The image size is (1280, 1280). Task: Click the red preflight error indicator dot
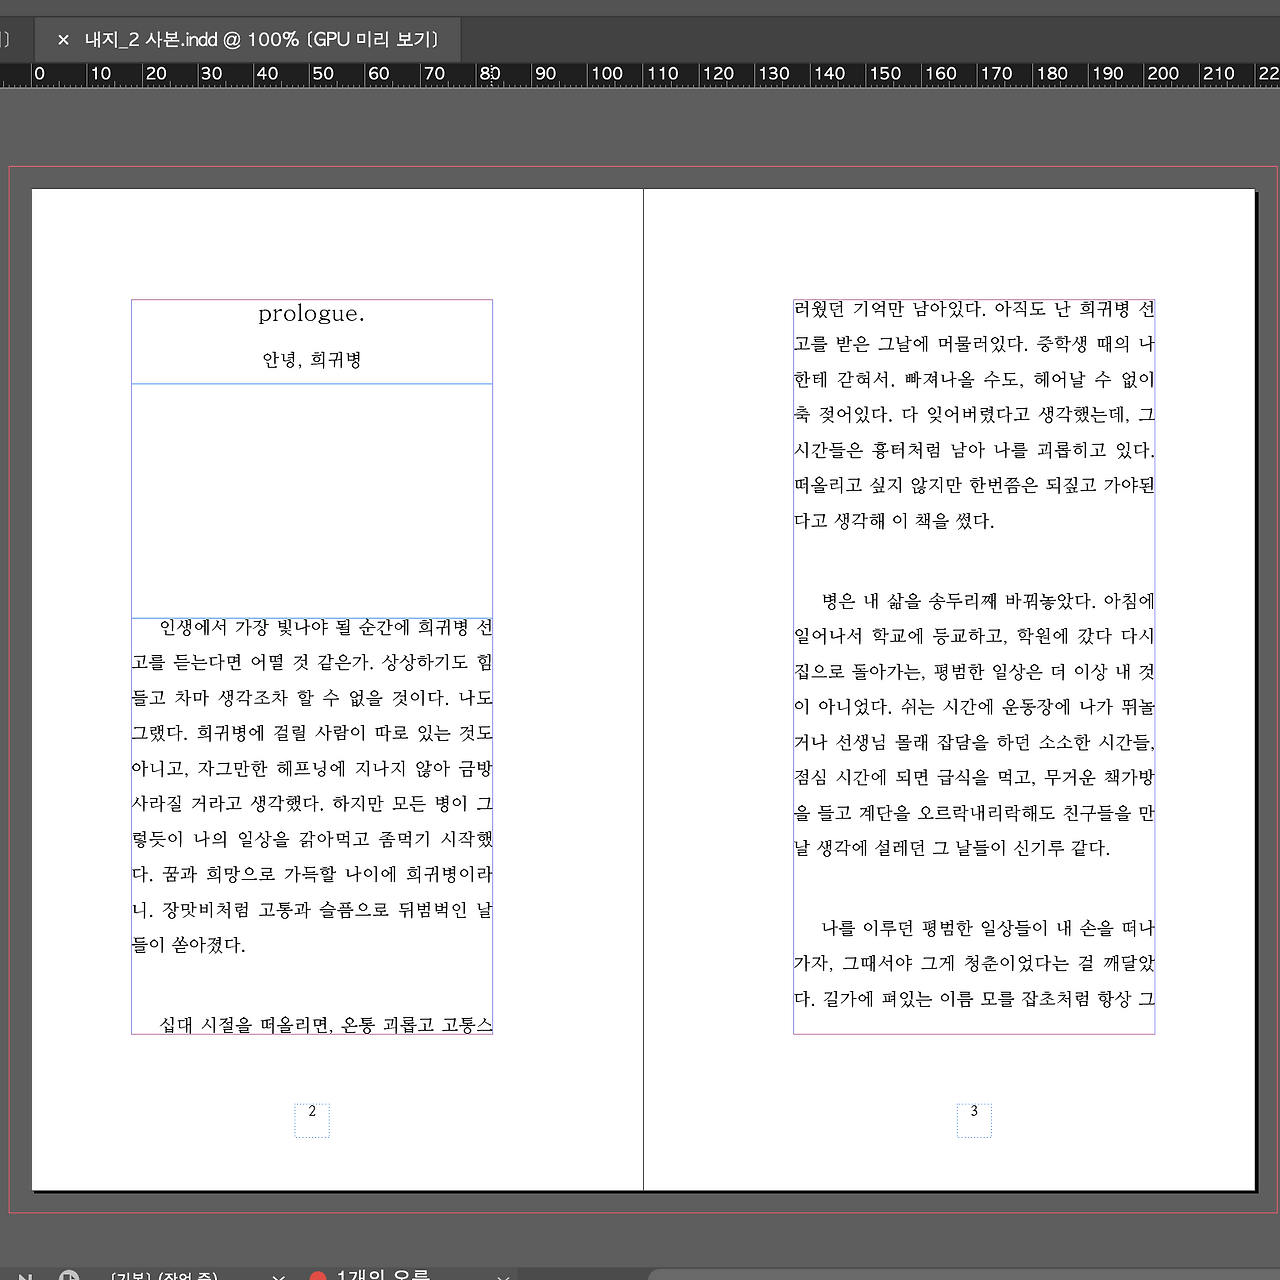pos(318,1276)
